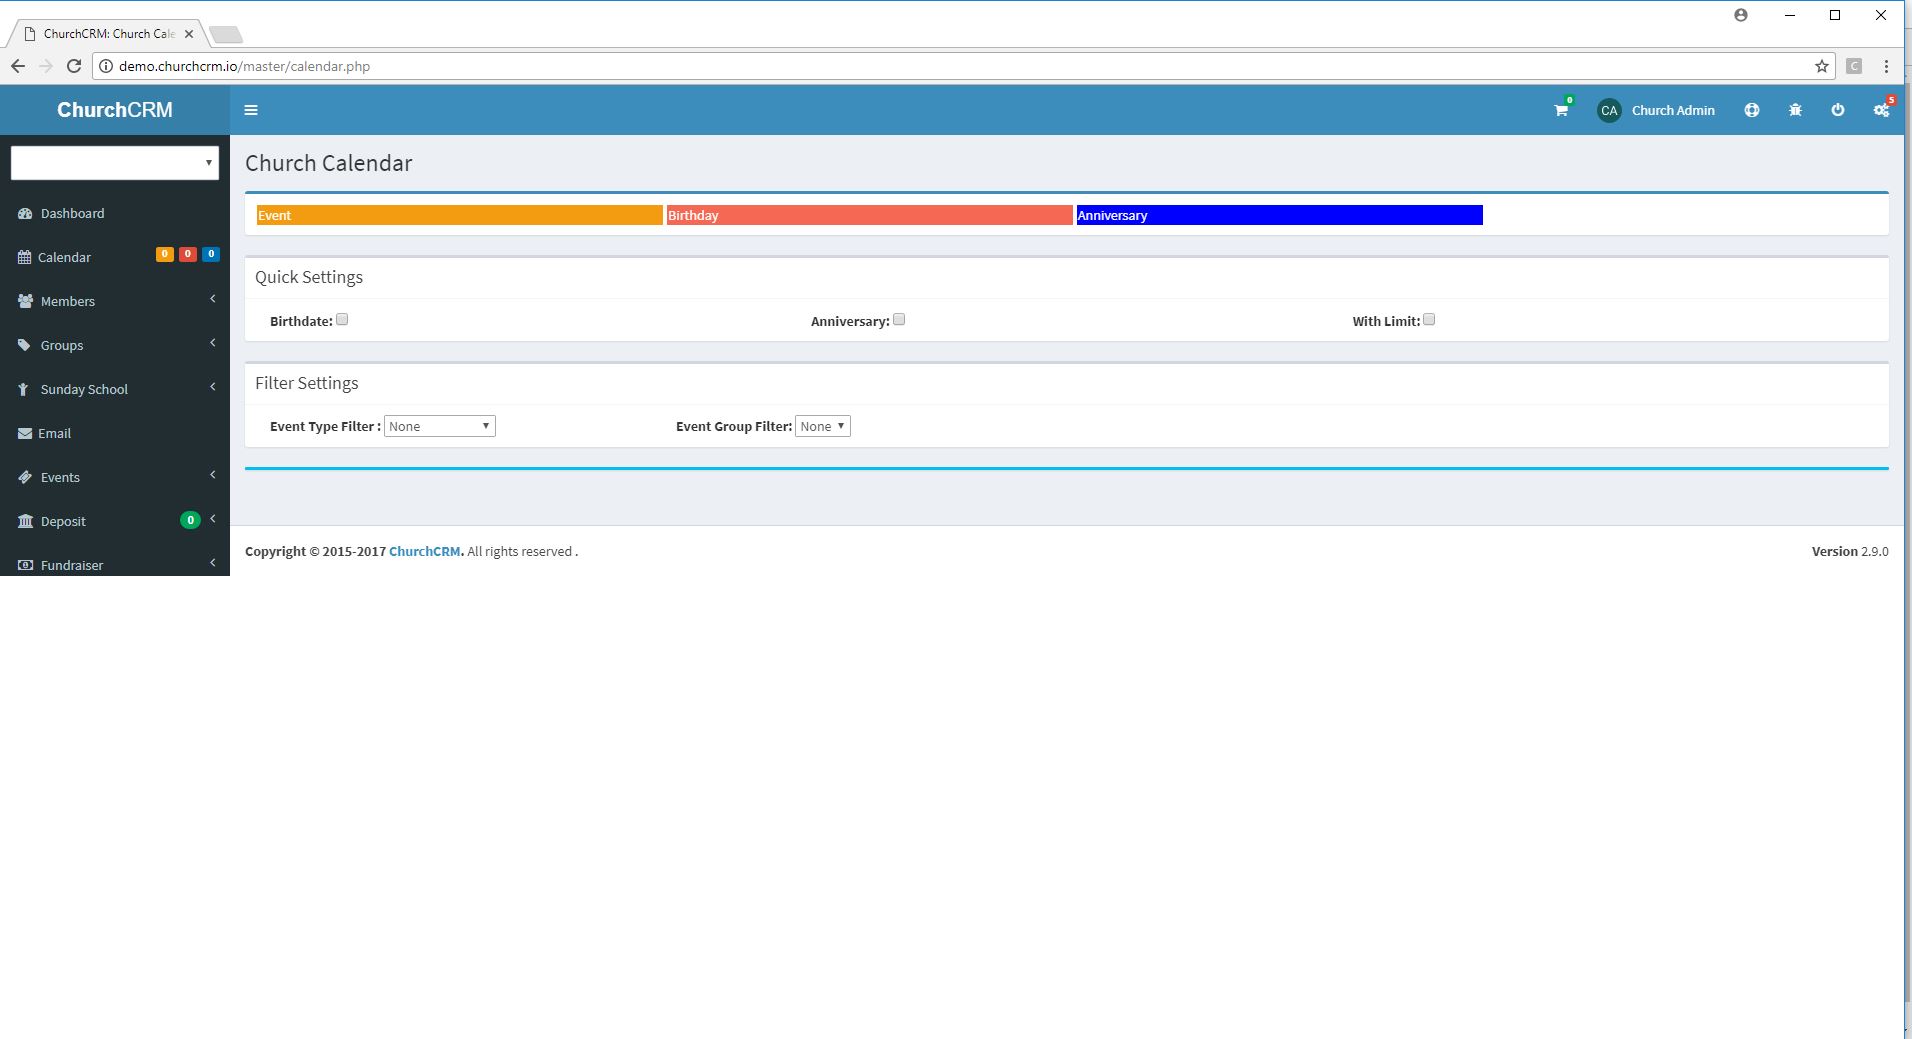Follow the ChurchCRM footer link
Image resolution: width=1912 pixels, height=1039 pixels.
(426, 552)
